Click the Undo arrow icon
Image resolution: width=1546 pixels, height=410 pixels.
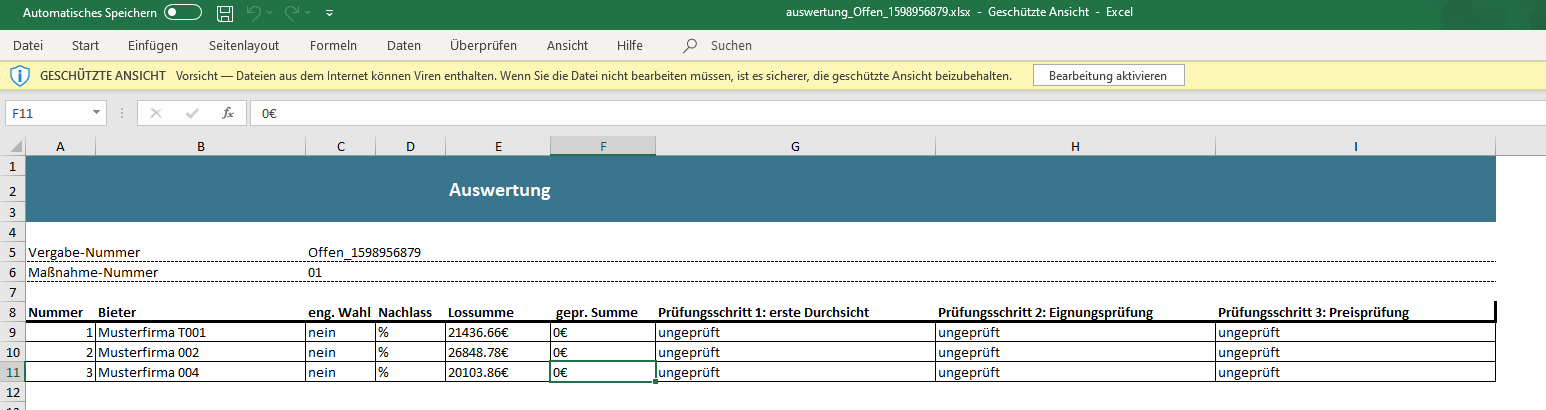(x=254, y=13)
